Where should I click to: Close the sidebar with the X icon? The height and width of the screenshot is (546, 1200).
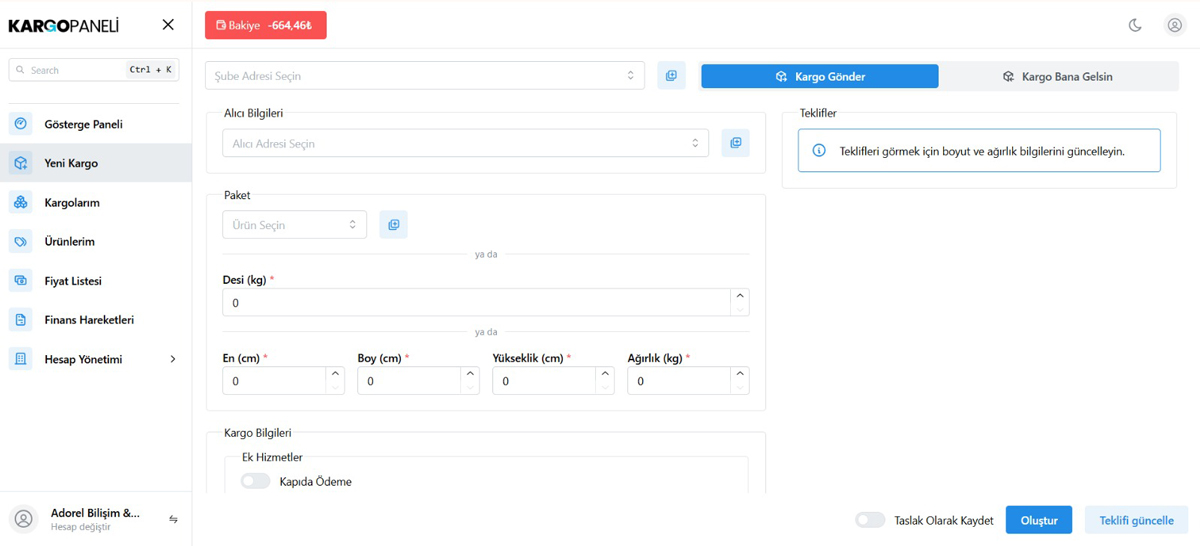(168, 25)
